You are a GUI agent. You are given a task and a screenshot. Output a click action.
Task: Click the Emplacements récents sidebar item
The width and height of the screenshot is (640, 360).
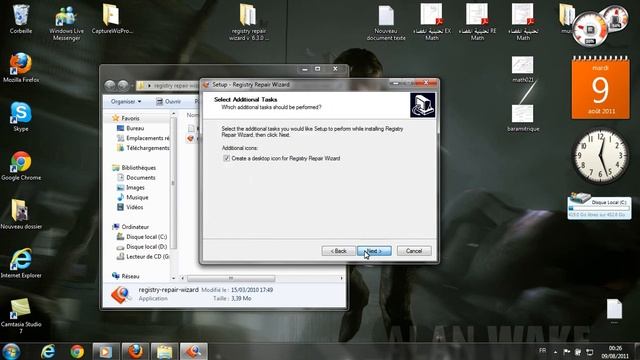(143, 138)
